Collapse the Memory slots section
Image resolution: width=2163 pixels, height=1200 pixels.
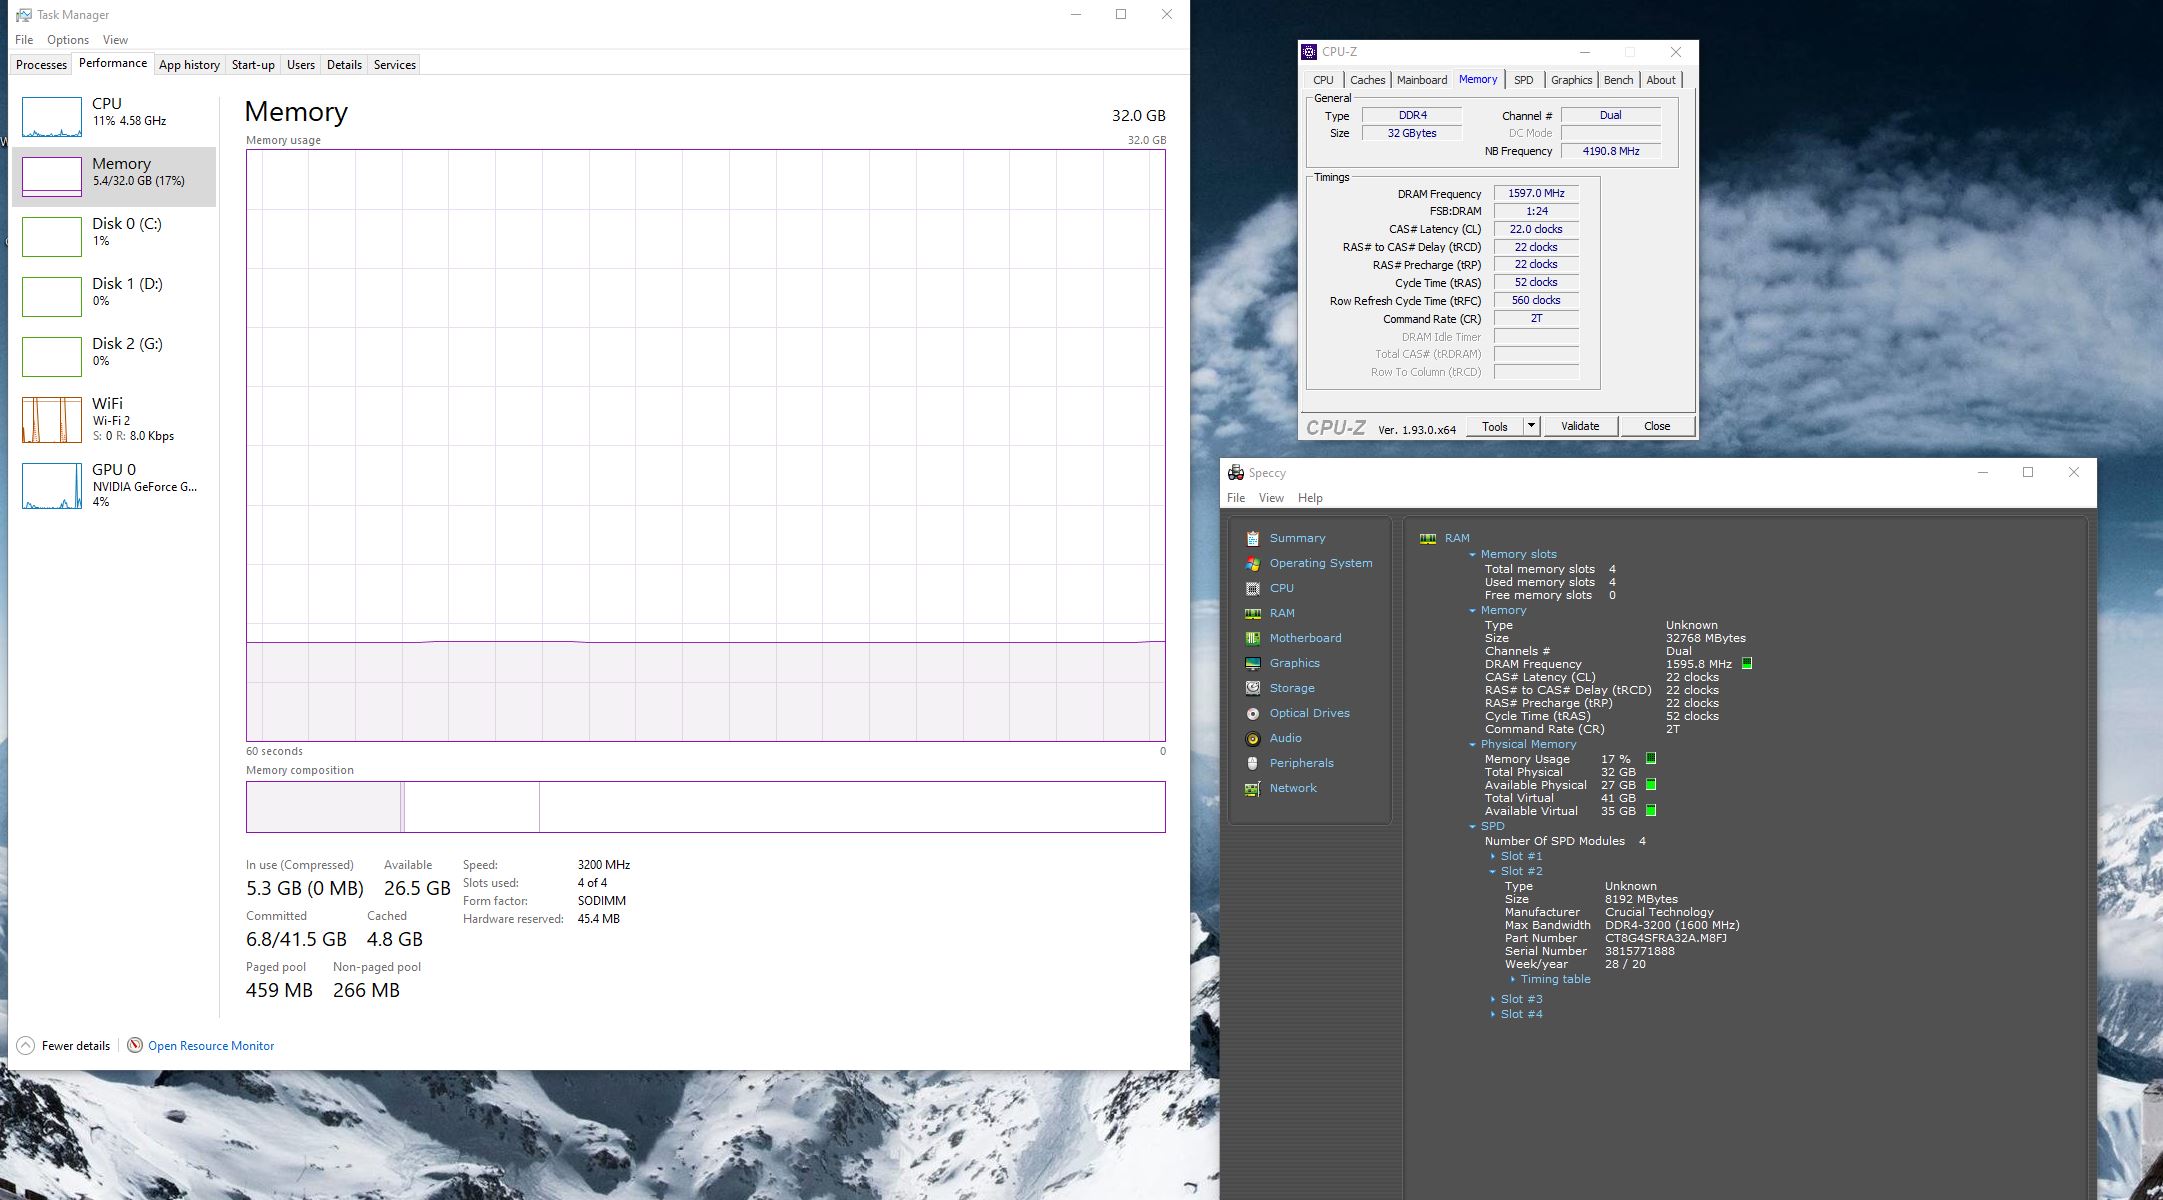[x=1472, y=554]
